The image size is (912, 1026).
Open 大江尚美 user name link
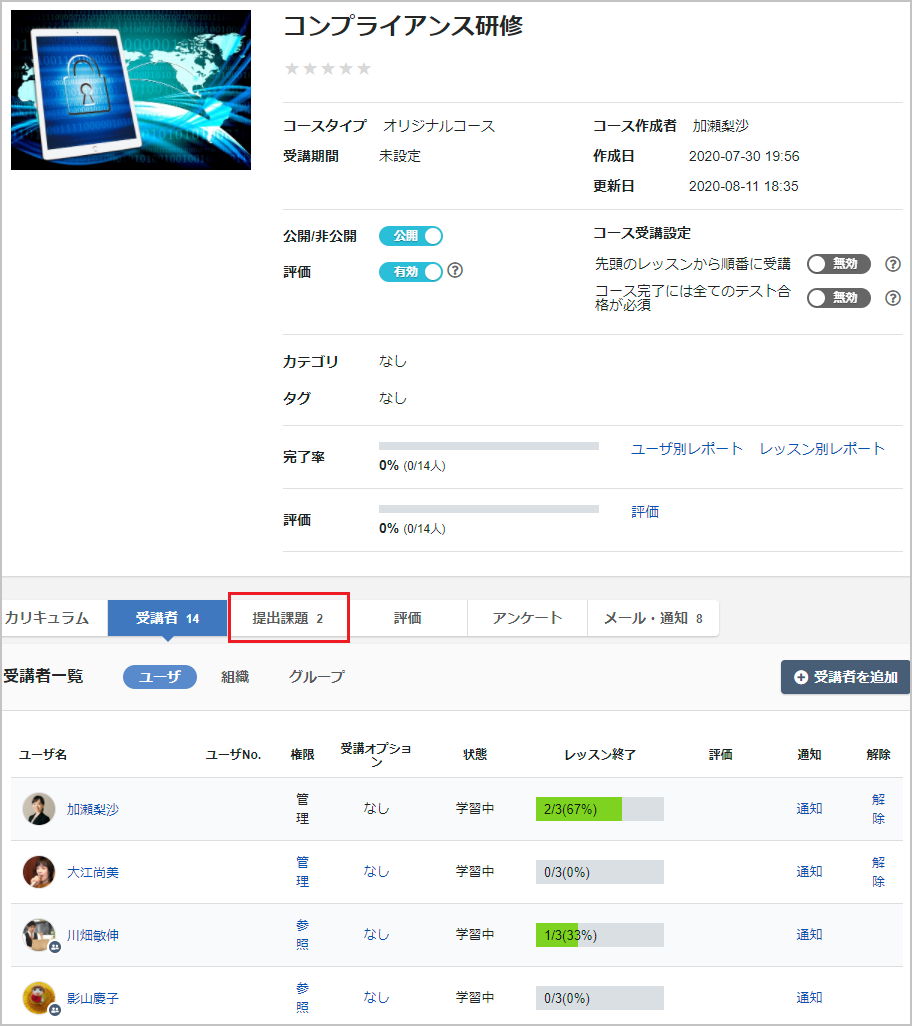93,872
